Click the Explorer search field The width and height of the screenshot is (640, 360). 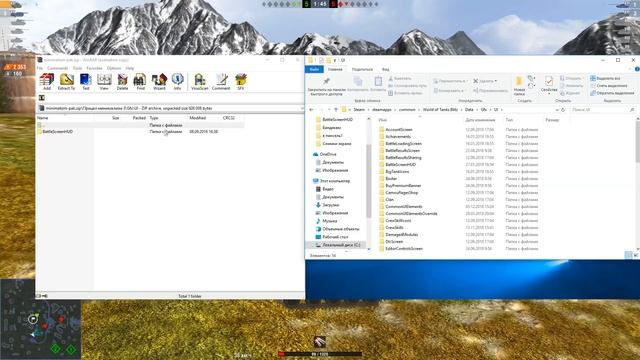(x=602, y=110)
